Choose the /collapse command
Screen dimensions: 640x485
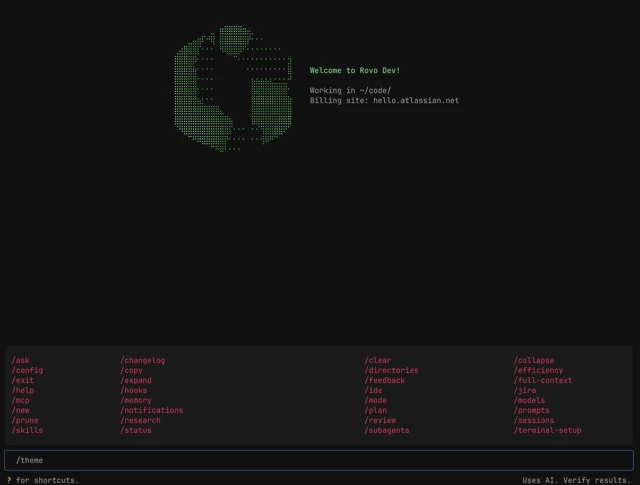tap(534, 360)
